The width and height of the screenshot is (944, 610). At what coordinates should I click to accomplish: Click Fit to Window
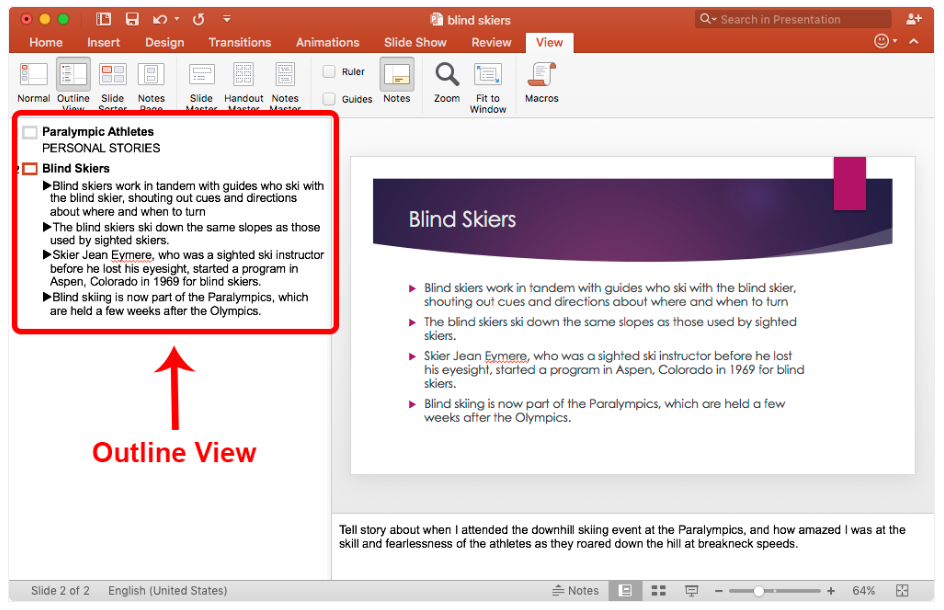[x=488, y=80]
